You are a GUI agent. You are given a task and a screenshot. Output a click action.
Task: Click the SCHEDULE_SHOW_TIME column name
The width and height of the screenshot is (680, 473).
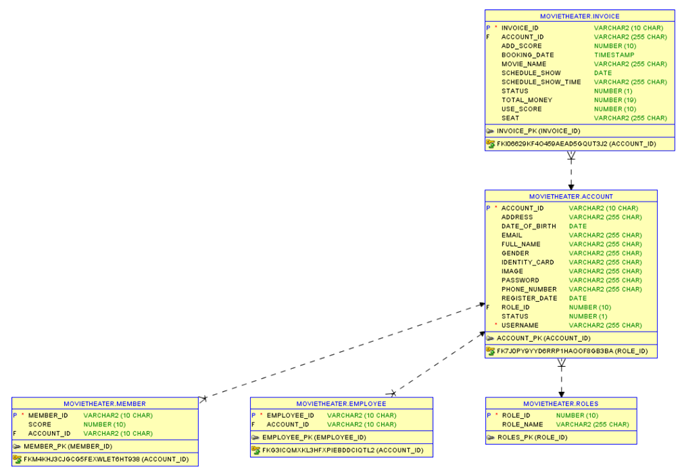(x=541, y=82)
